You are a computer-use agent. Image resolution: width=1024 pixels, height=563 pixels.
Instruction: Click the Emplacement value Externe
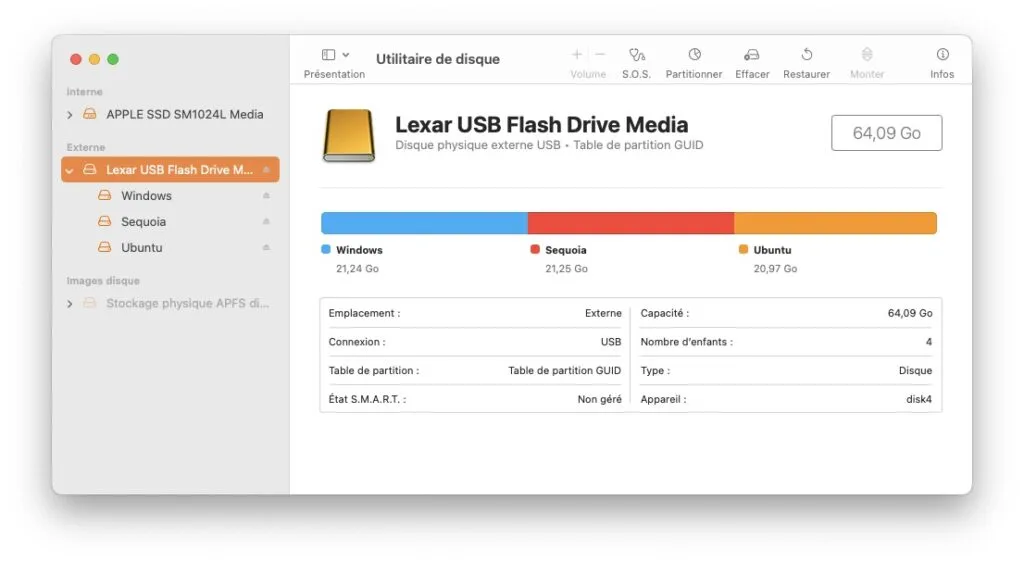(x=603, y=314)
